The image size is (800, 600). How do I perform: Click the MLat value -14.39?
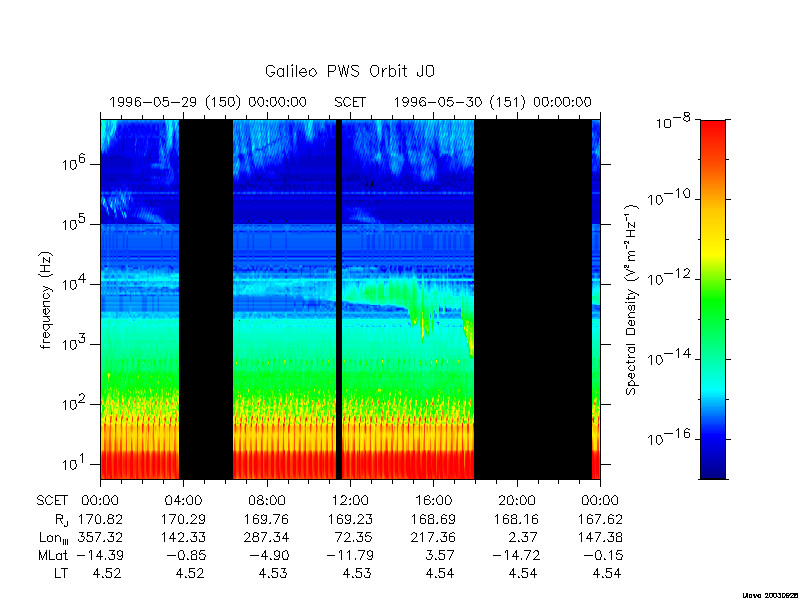click(100, 555)
